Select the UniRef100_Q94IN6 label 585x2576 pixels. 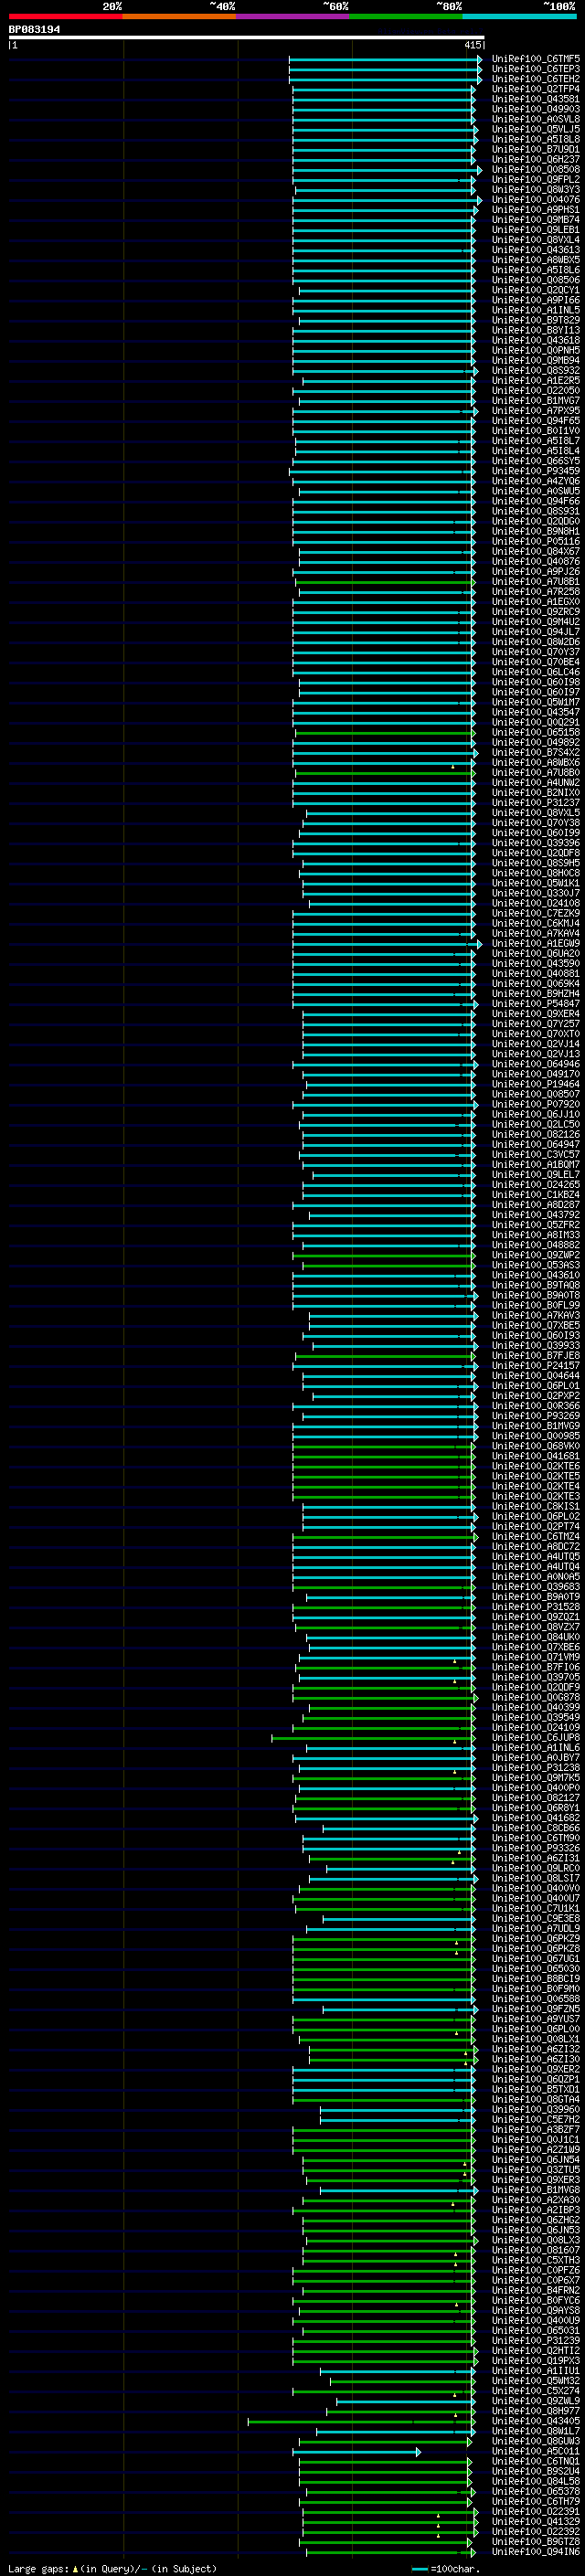[535, 2553]
